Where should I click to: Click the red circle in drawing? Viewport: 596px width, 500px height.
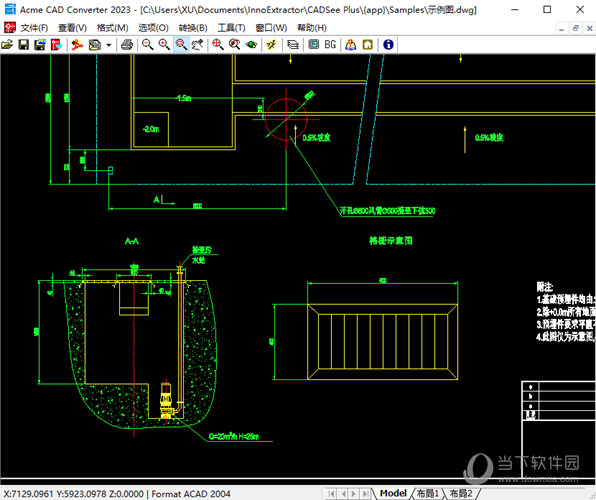point(286,119)
